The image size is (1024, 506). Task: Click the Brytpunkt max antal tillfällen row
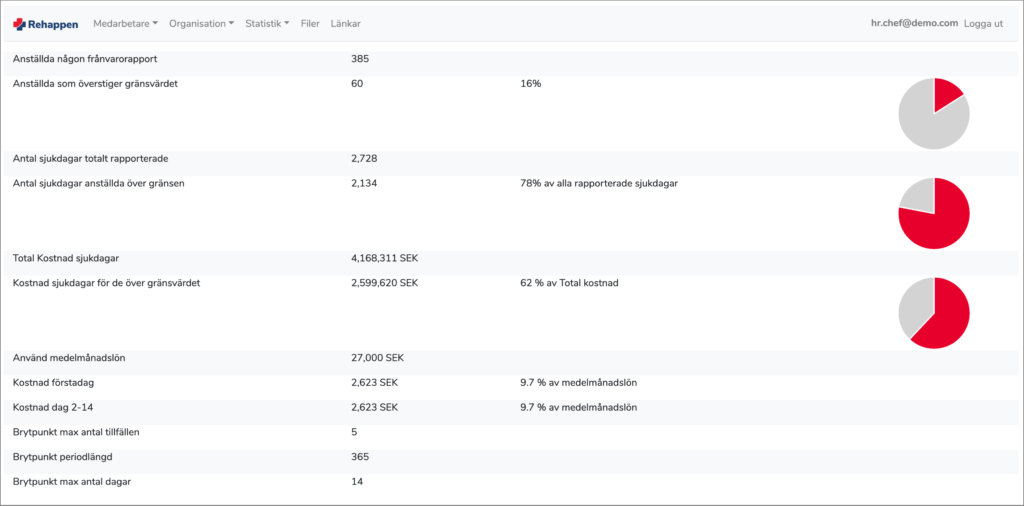pyautogui.click(x=511, y=432)
